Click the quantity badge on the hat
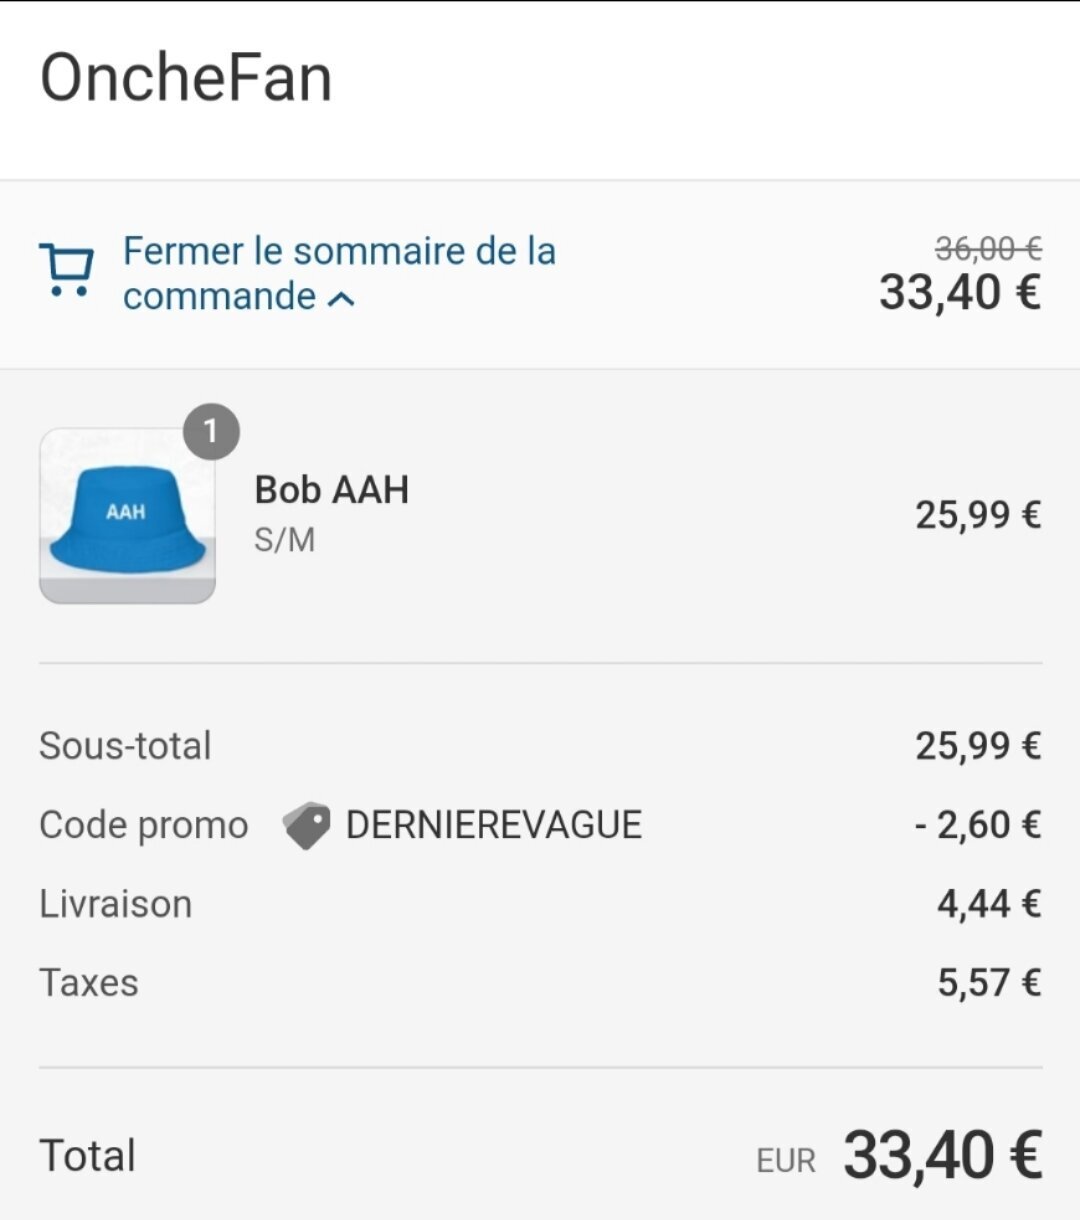 211,432
